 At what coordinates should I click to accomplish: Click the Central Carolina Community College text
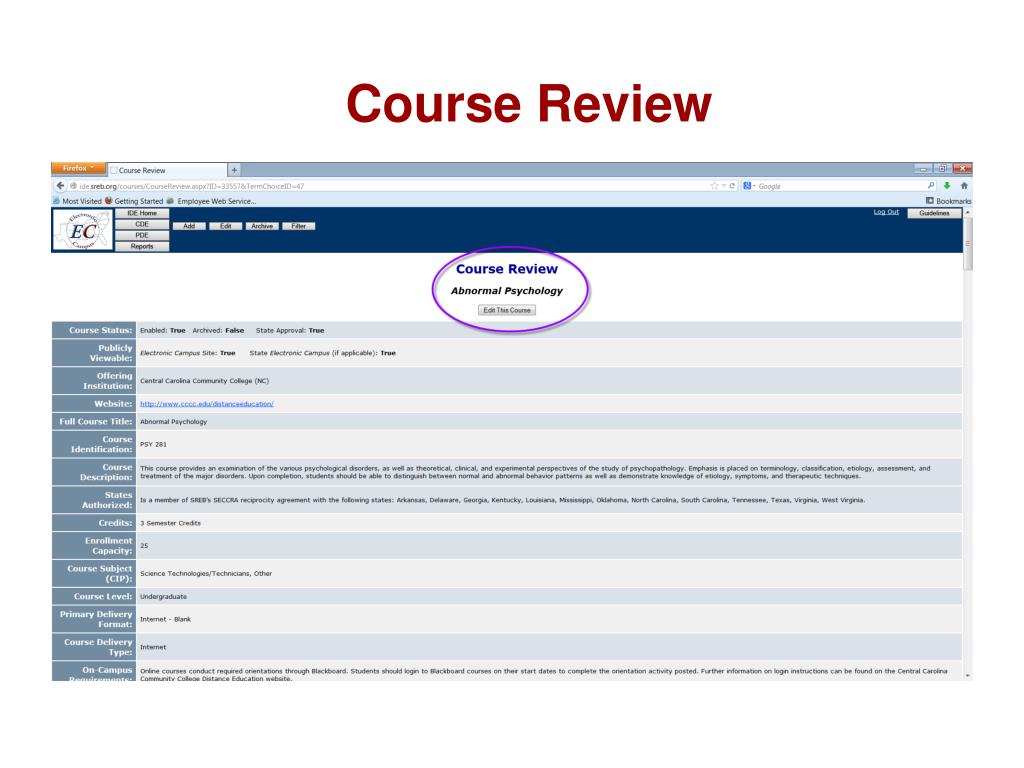[204, 381]
